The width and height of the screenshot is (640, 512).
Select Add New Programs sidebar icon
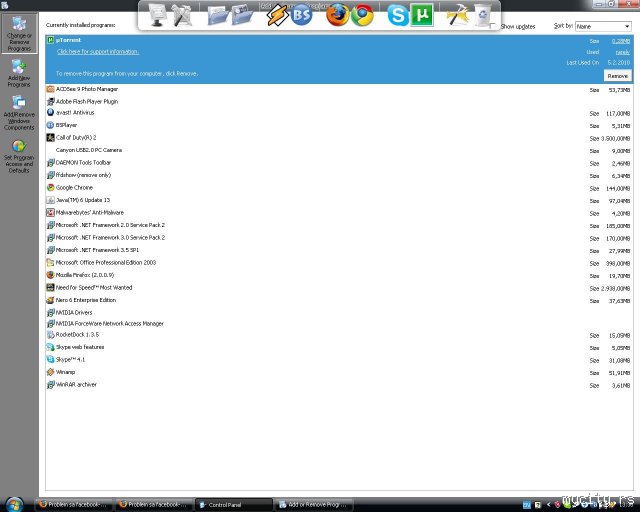click(x=19, y=73)
